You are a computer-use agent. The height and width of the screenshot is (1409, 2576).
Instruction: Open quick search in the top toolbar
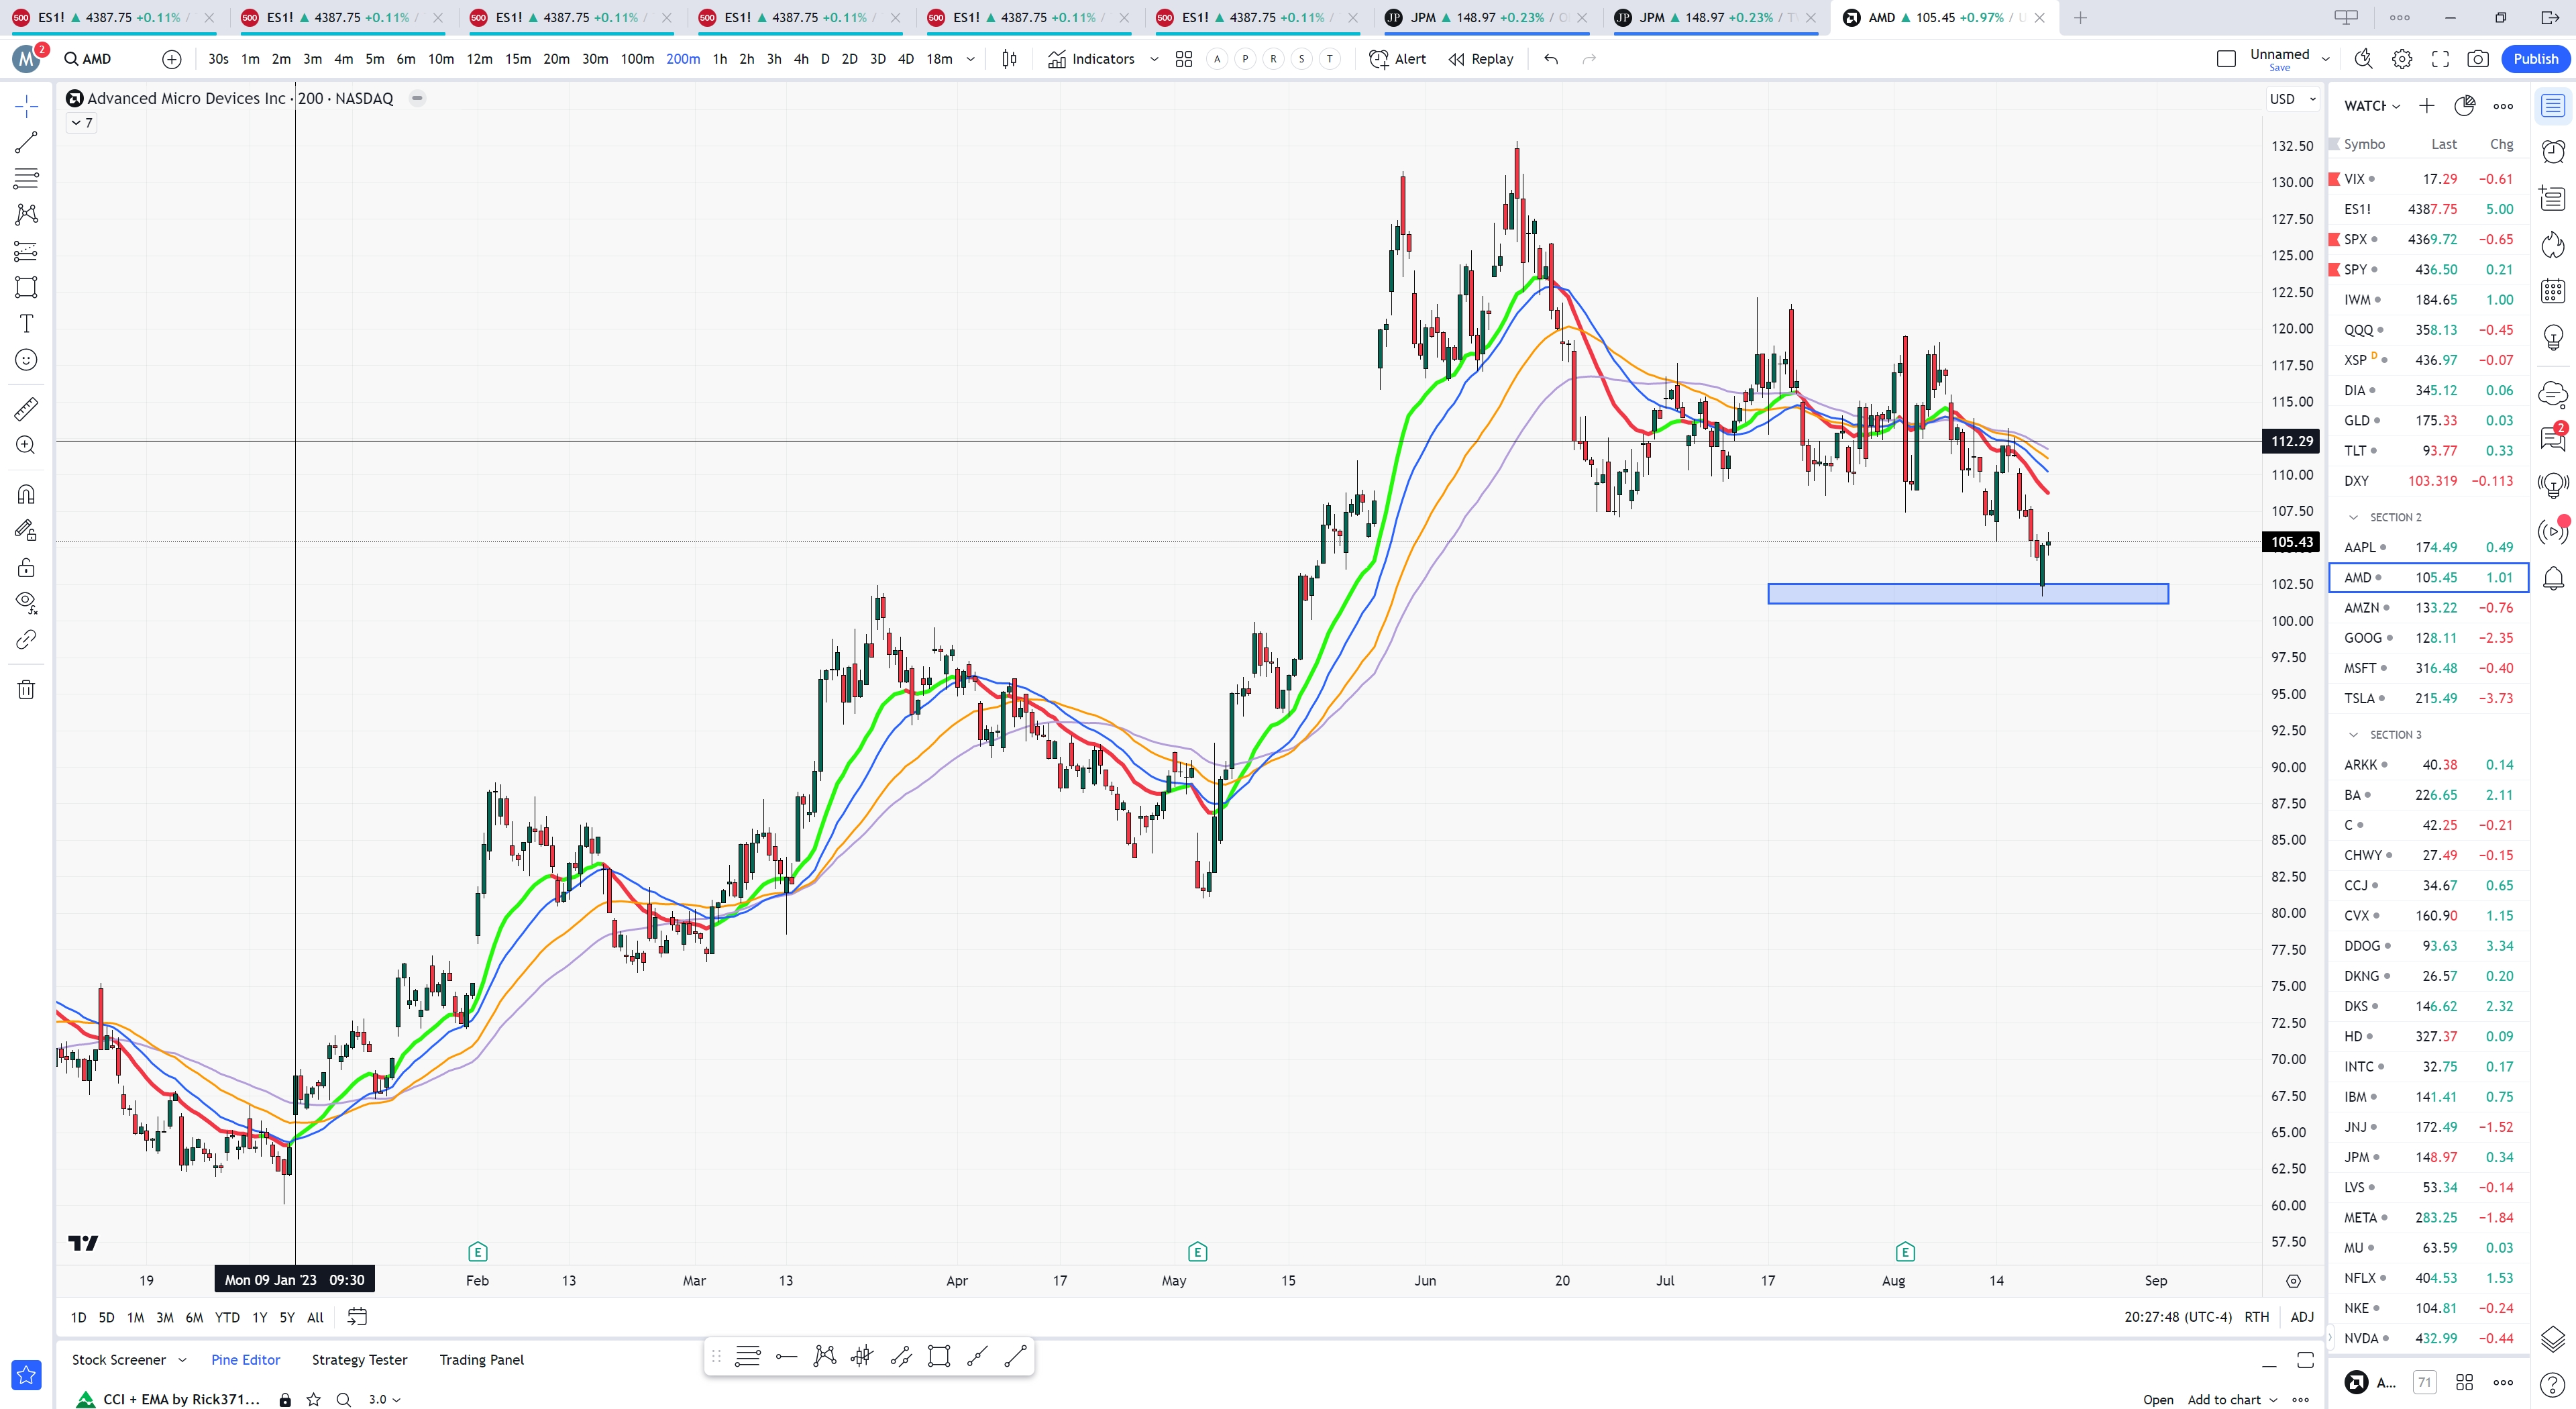click(2363, 59)
